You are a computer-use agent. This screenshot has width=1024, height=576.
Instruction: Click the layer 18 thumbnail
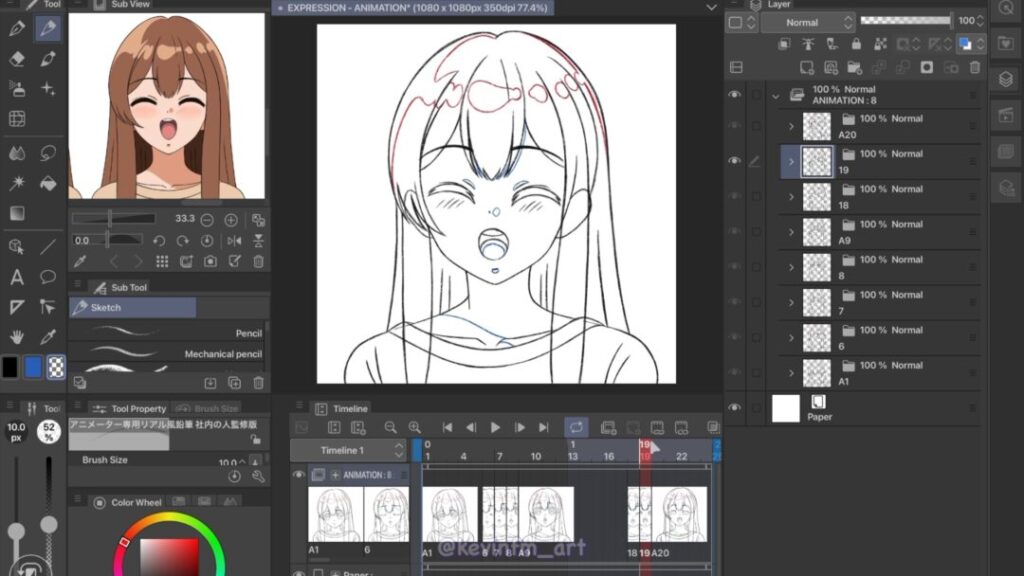817,197
